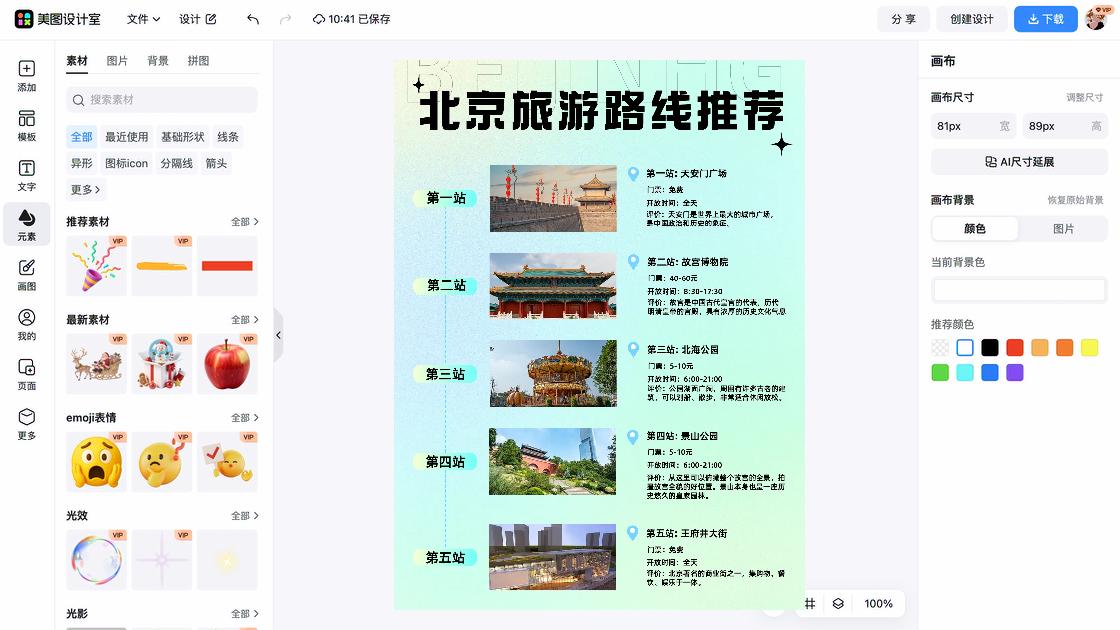Switch to the 素材 tab
Screen dimensions: 1120x630
pos(76,61)
